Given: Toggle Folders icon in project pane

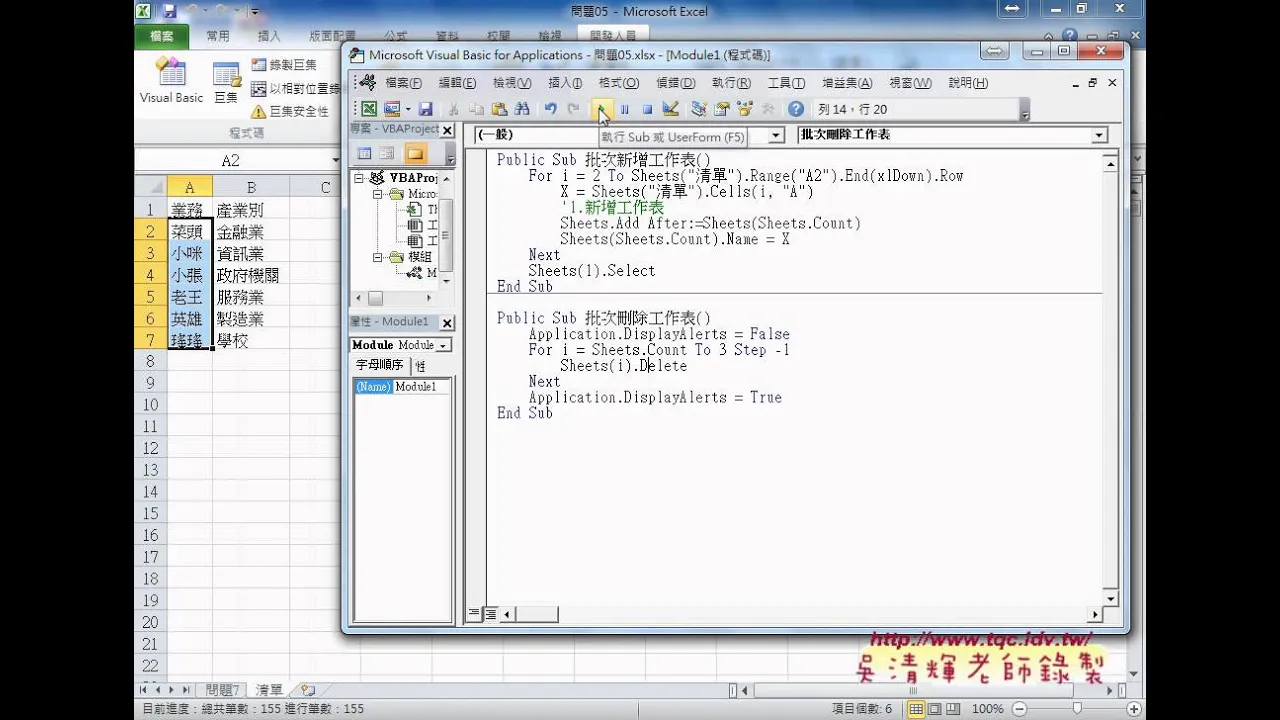Looking at the screenshot, I should point(415,154).
